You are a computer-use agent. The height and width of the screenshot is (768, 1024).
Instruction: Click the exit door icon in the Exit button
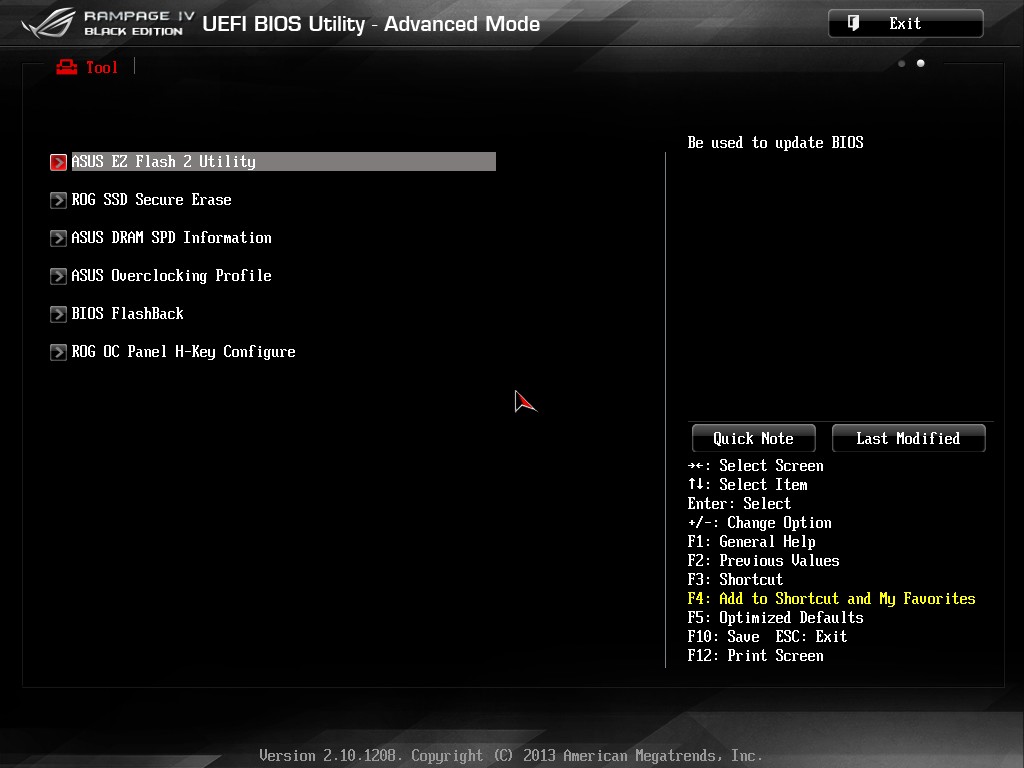pyautogui.click(x=853, y=24)
